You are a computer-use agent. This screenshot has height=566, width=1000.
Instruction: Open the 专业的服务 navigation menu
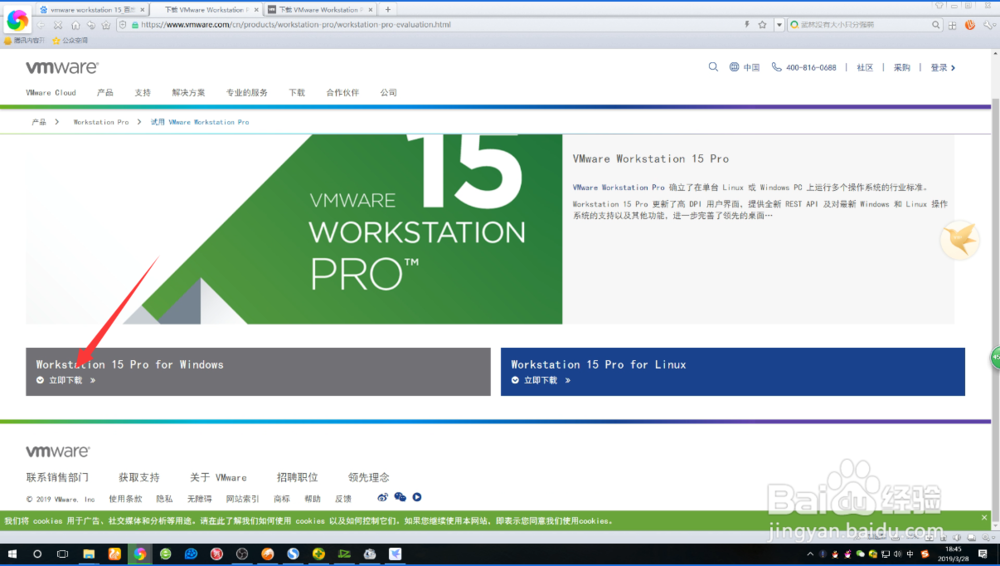click(247, 93)
